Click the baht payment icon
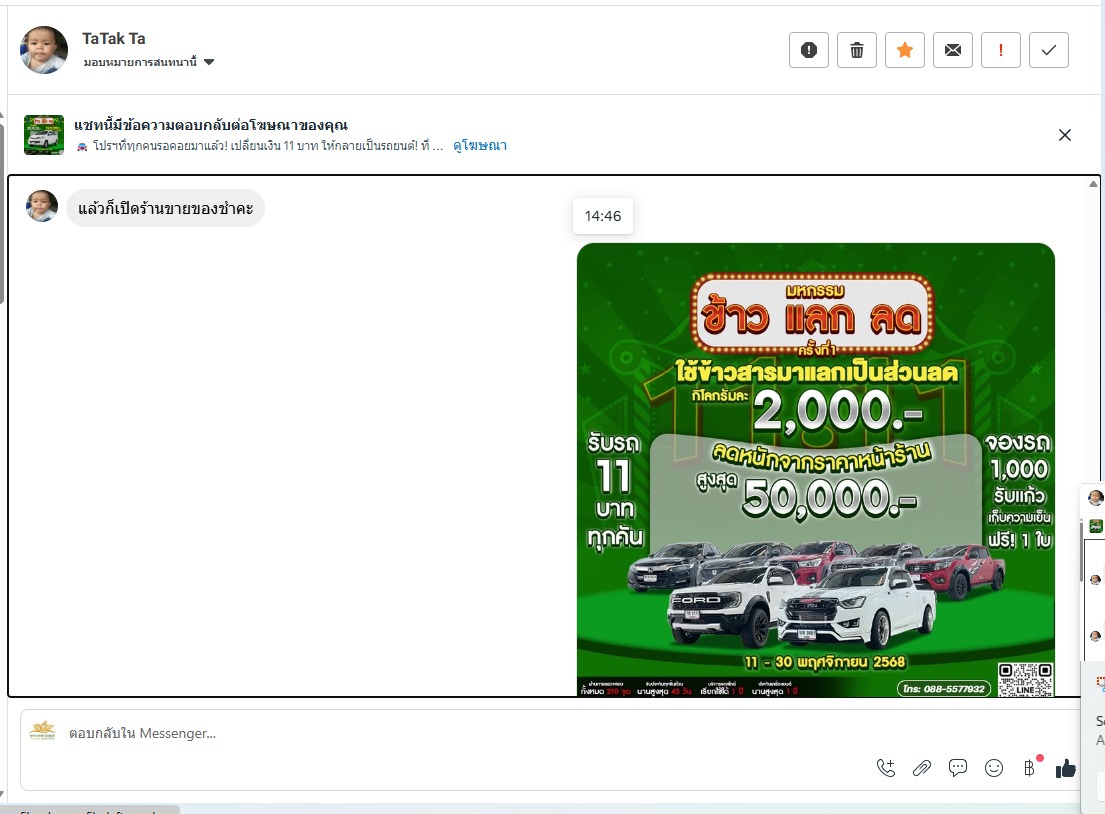This screenshot has width=1105, height=814. tap(1030, 768)
